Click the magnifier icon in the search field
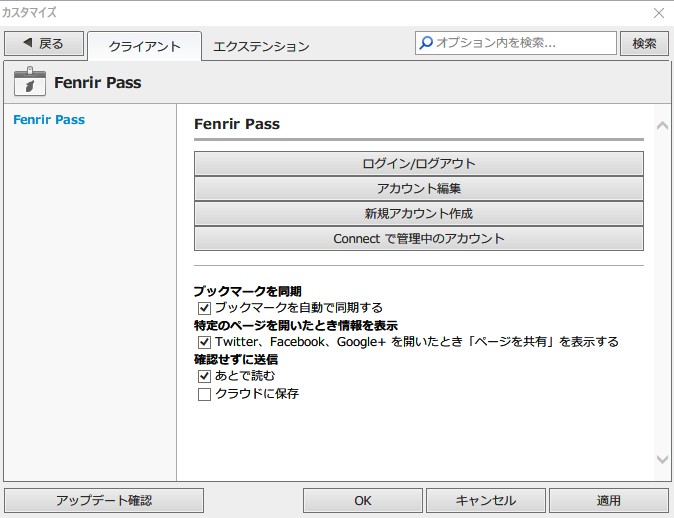Image resolution: width=674 pixels, height=518 pixels. coord(426,43)
